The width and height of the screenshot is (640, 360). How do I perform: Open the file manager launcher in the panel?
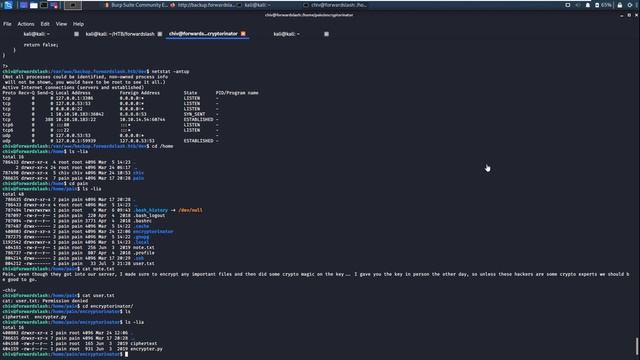[34, 5]
